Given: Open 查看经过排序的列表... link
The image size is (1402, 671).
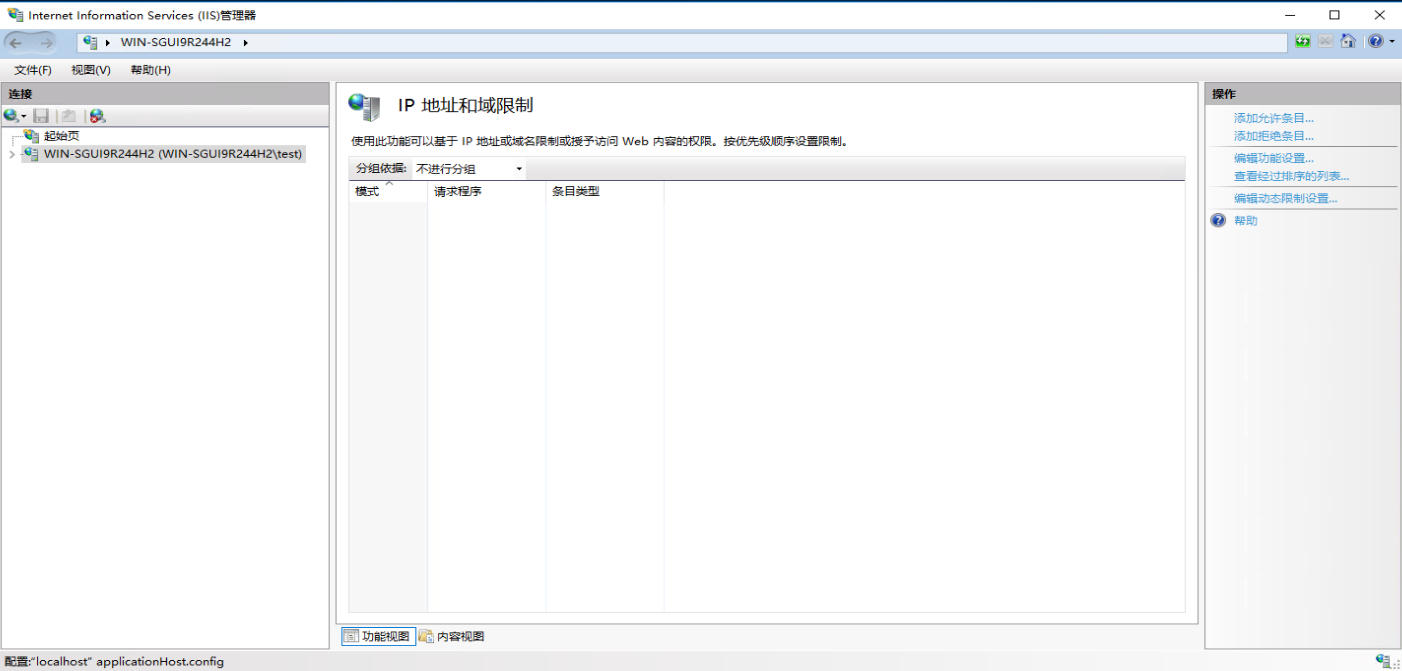Looking at the screenshot, I should [1291, 176].
